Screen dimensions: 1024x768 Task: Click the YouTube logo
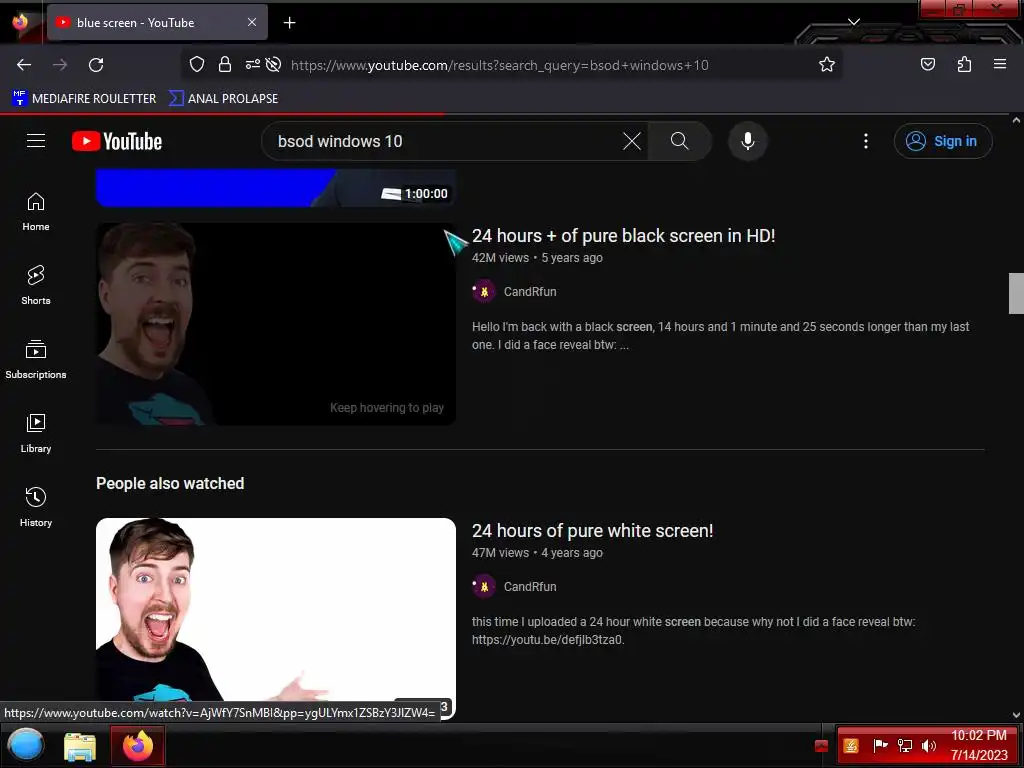pos(117,141)
